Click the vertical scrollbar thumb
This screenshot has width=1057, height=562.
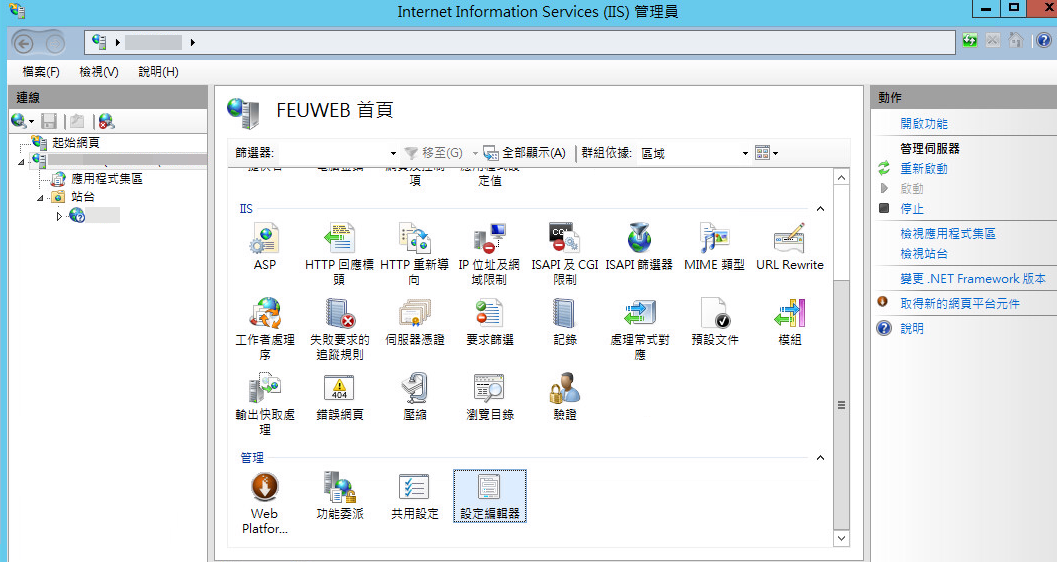(x=841, y=404)
